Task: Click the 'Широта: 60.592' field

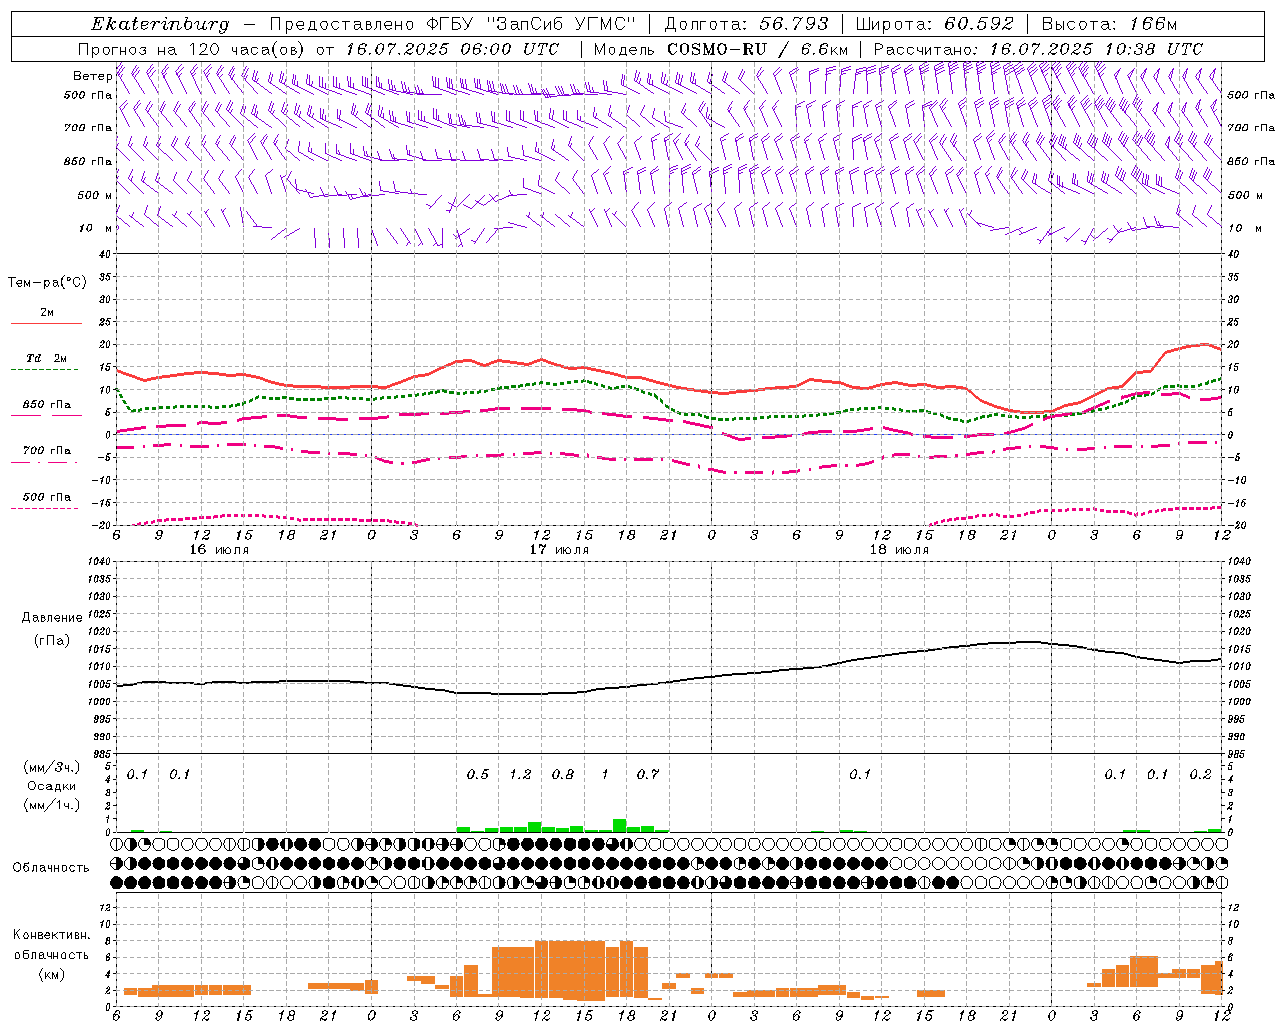Action: (934, 24)
